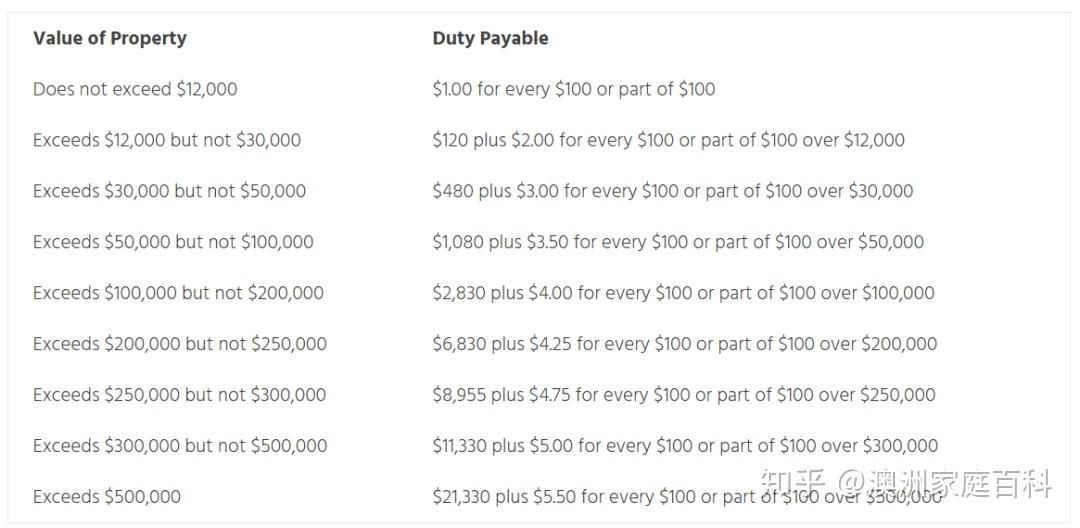Click the Exceeds $500,000 cell
Viewport: 1080px width, 528px height.
[107, 496]
